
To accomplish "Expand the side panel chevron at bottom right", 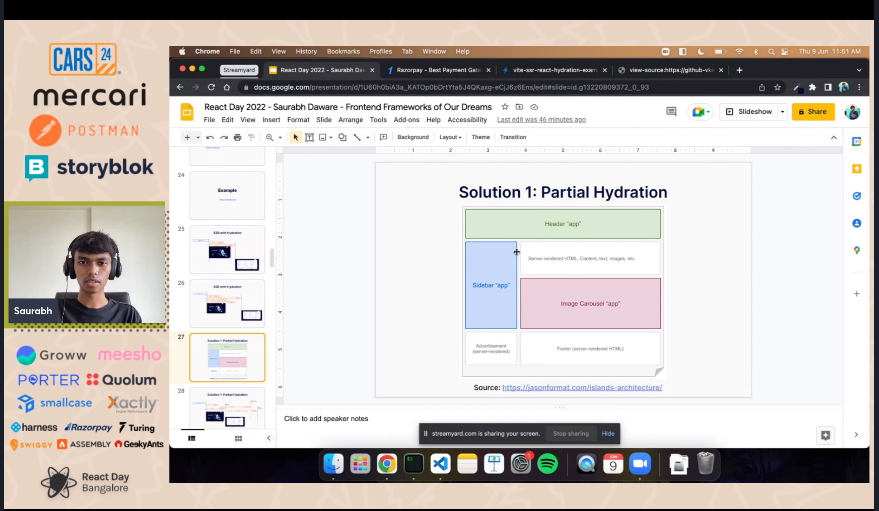I will coord(856,435).
